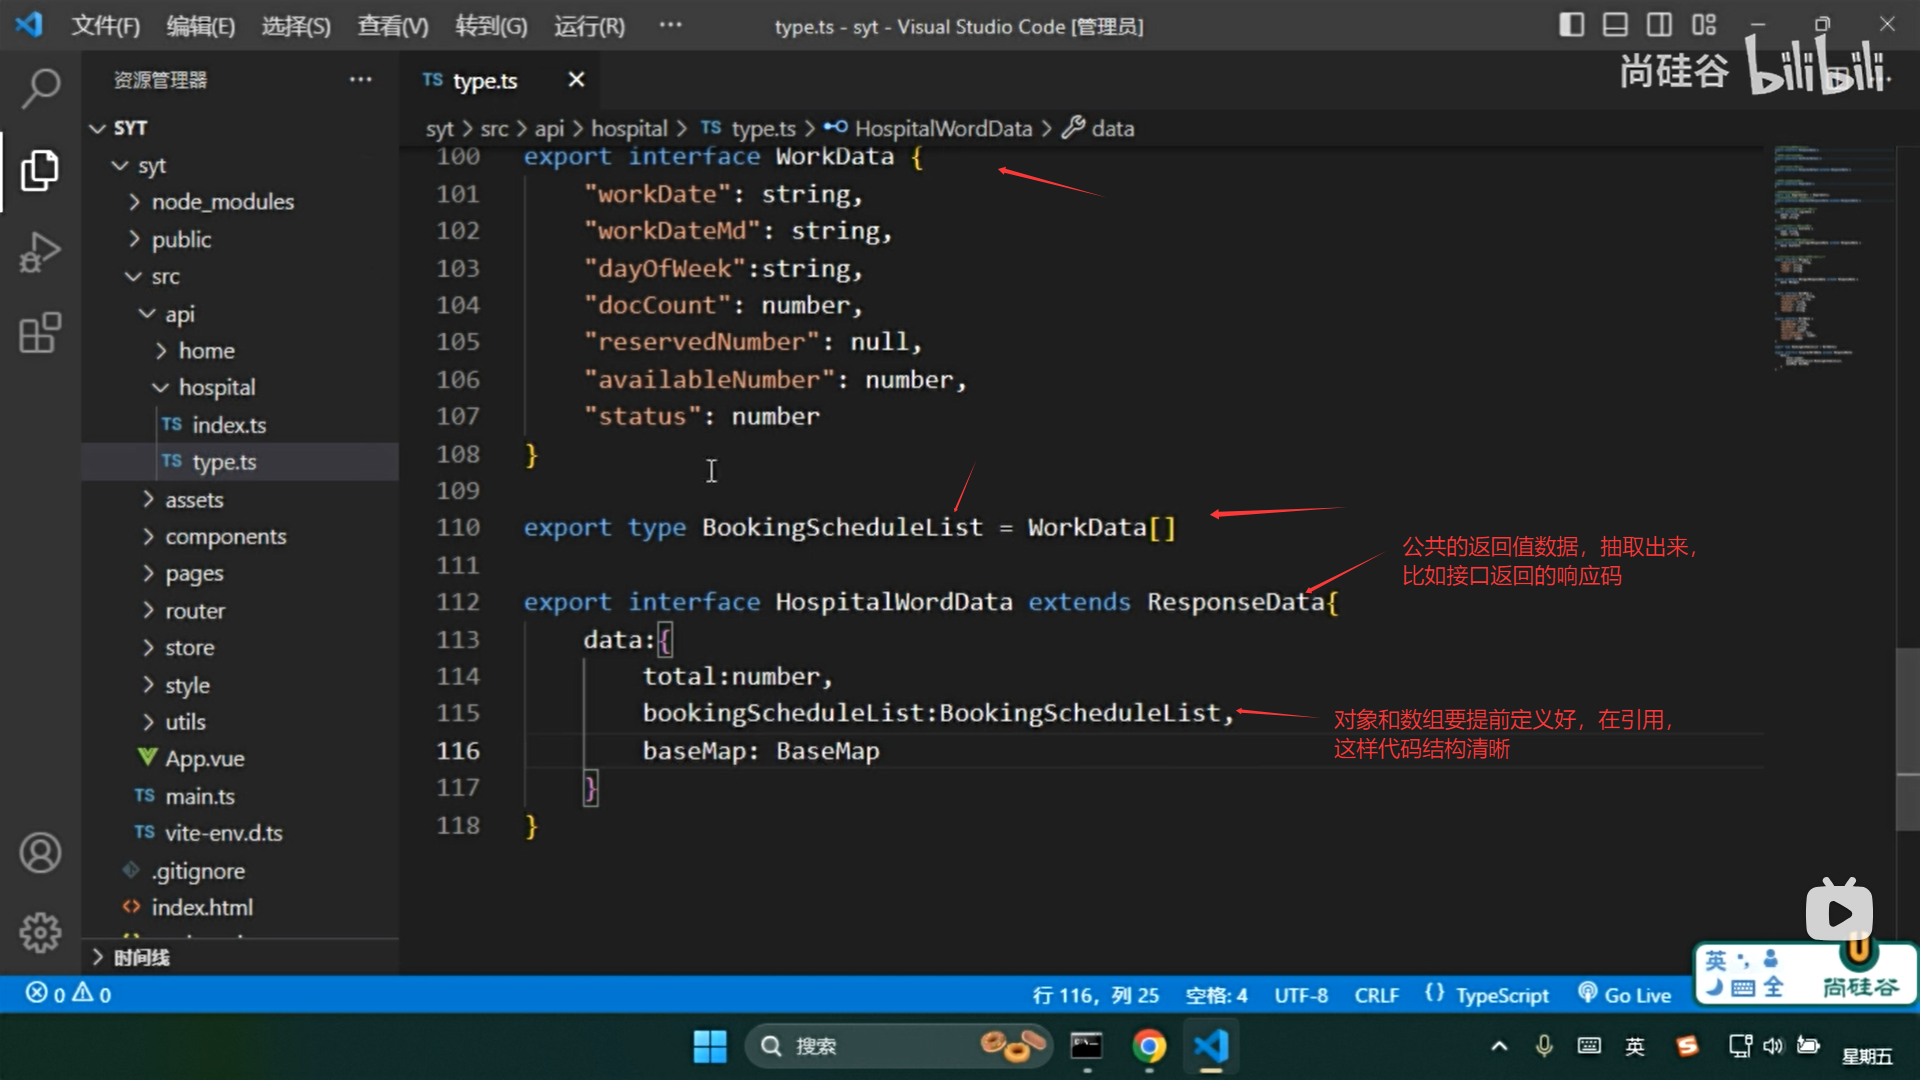
Task: Collapse the hospital folder
Action: (x=216, y=387)
